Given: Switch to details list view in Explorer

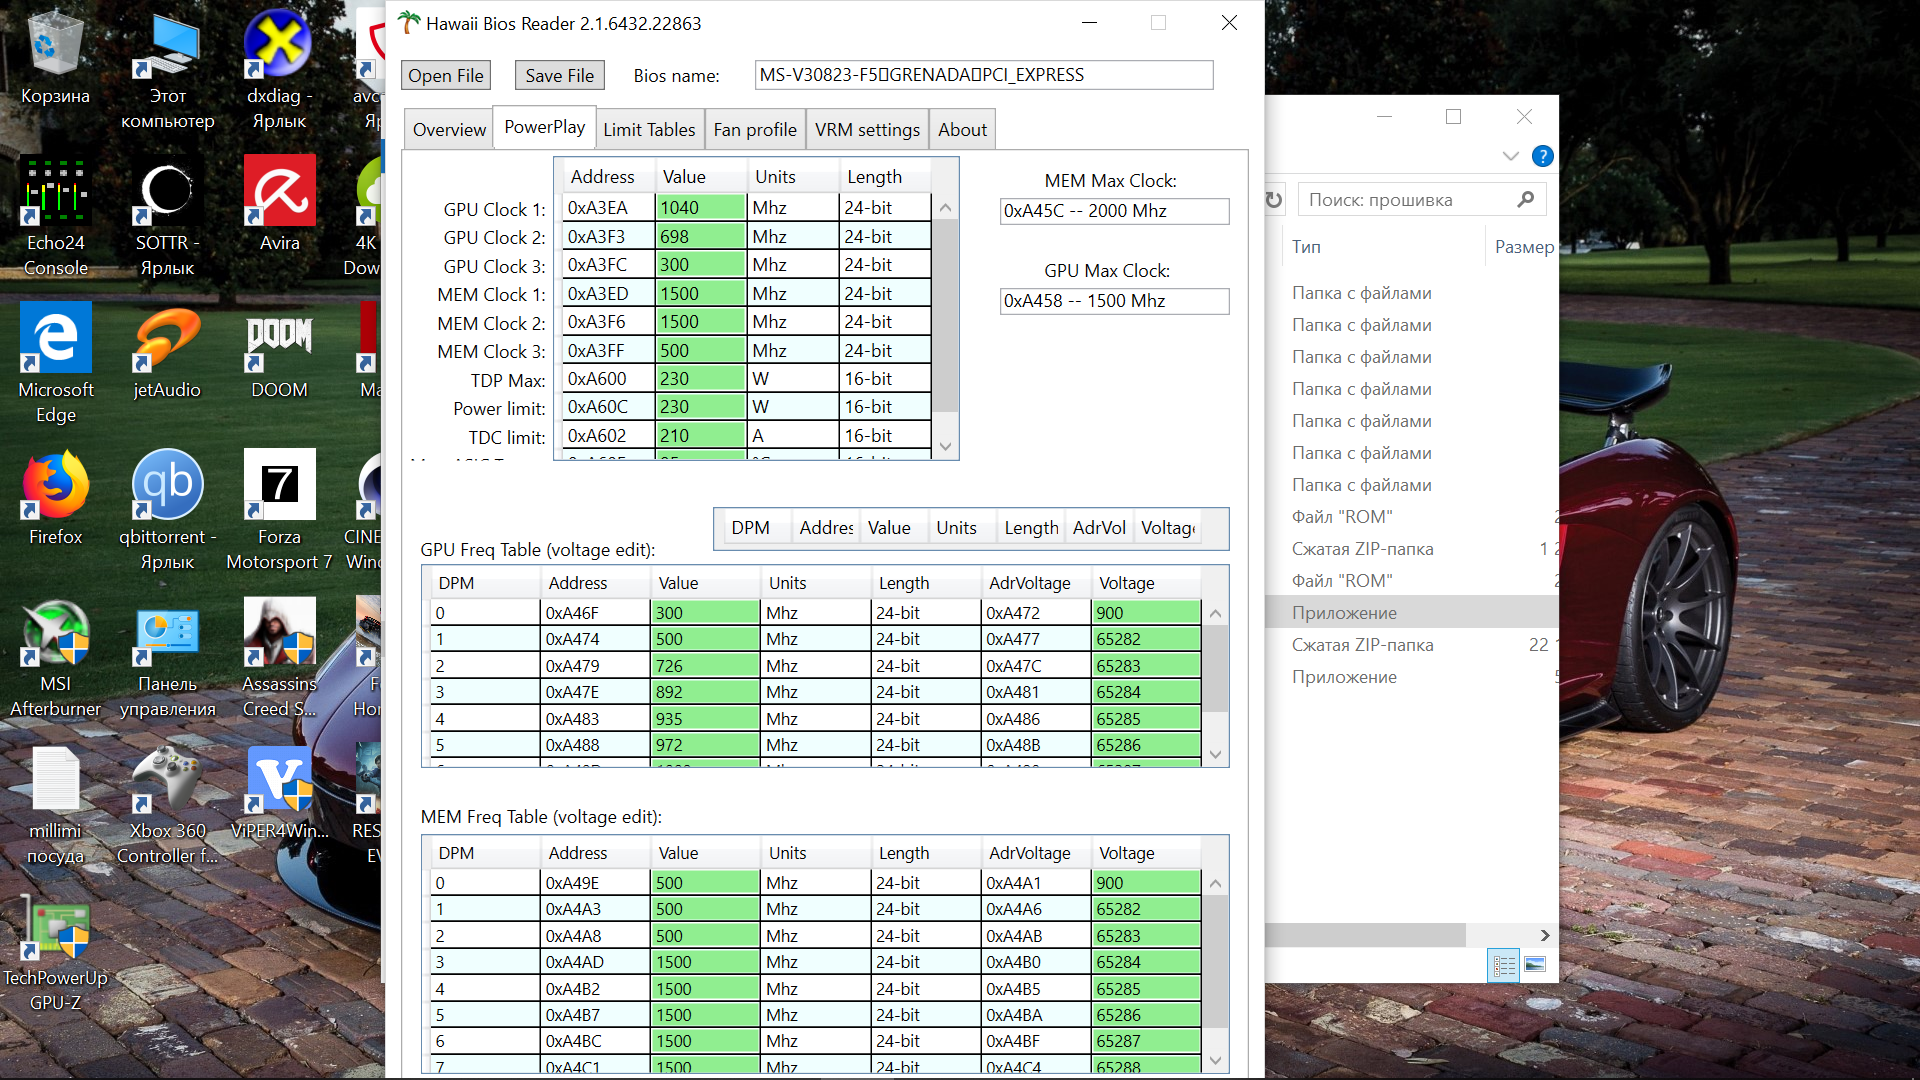Looking at the screenshot, I should [1504, 965].
